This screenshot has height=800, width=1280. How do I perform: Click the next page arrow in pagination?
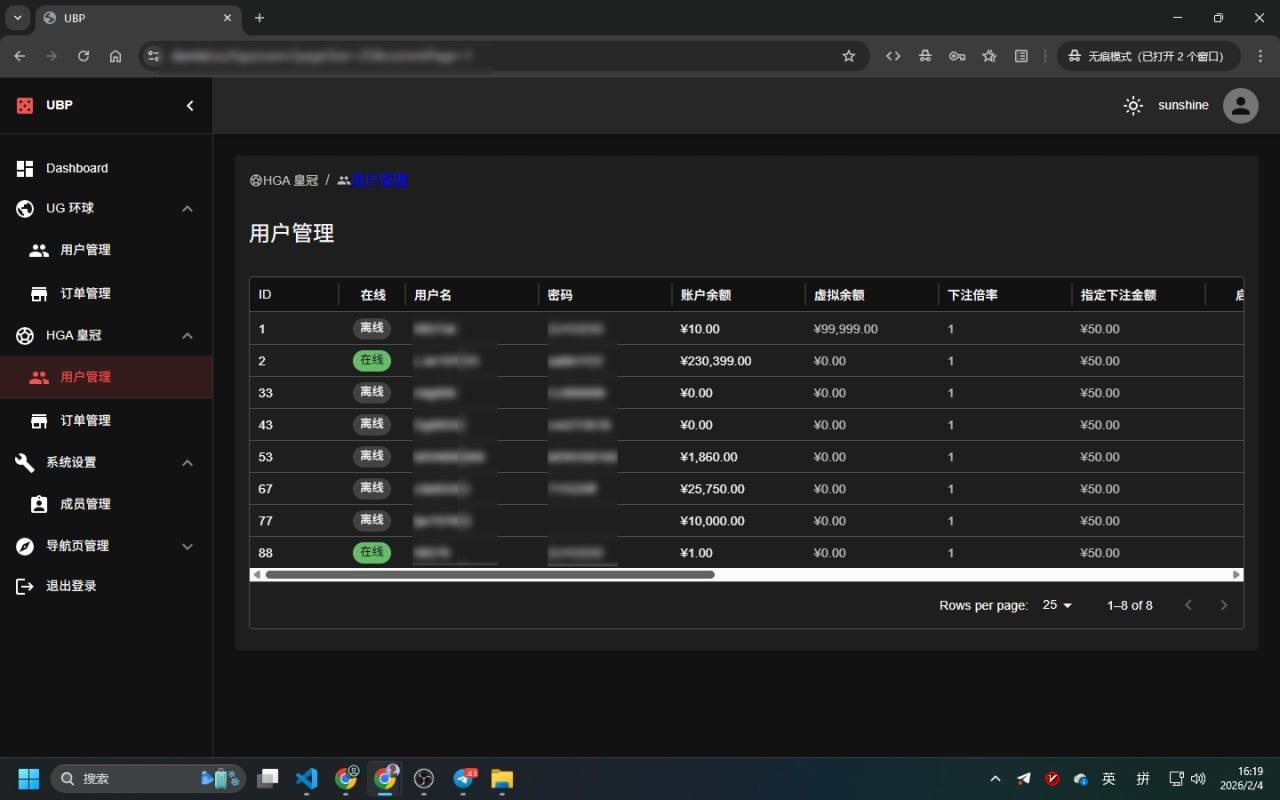1224,605
